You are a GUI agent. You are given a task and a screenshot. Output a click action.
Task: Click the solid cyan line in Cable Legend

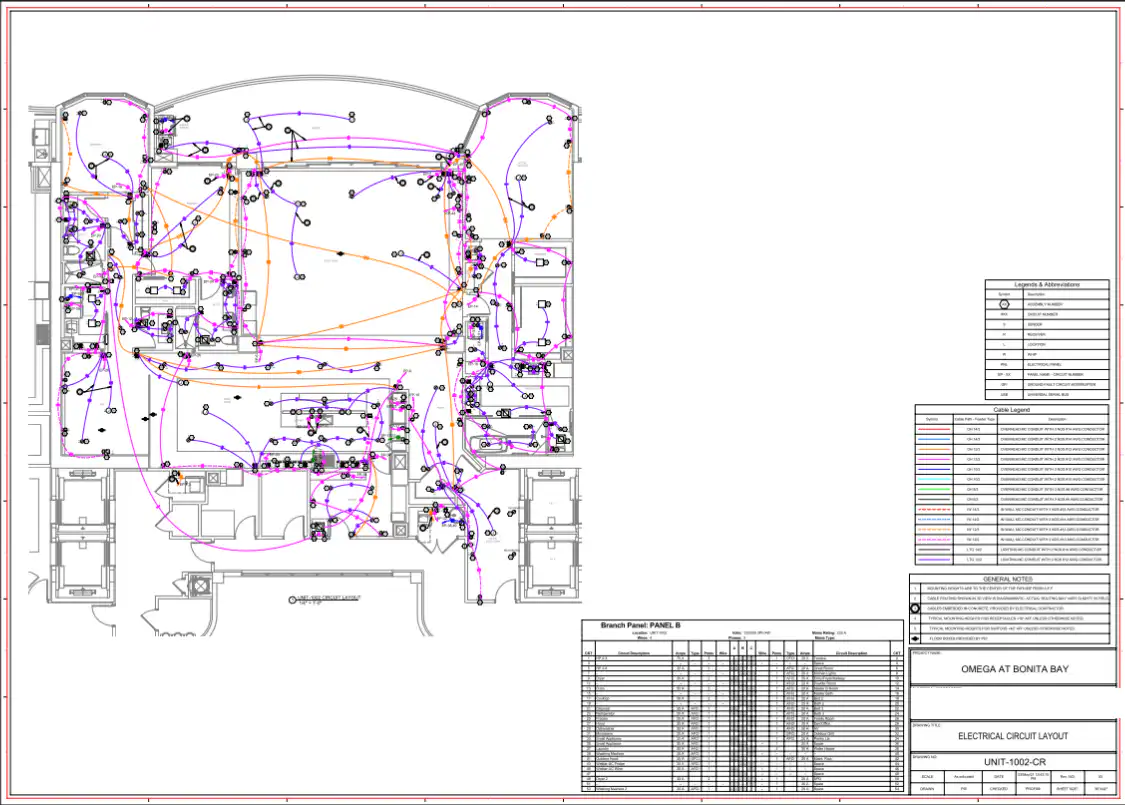coord(934,479)
